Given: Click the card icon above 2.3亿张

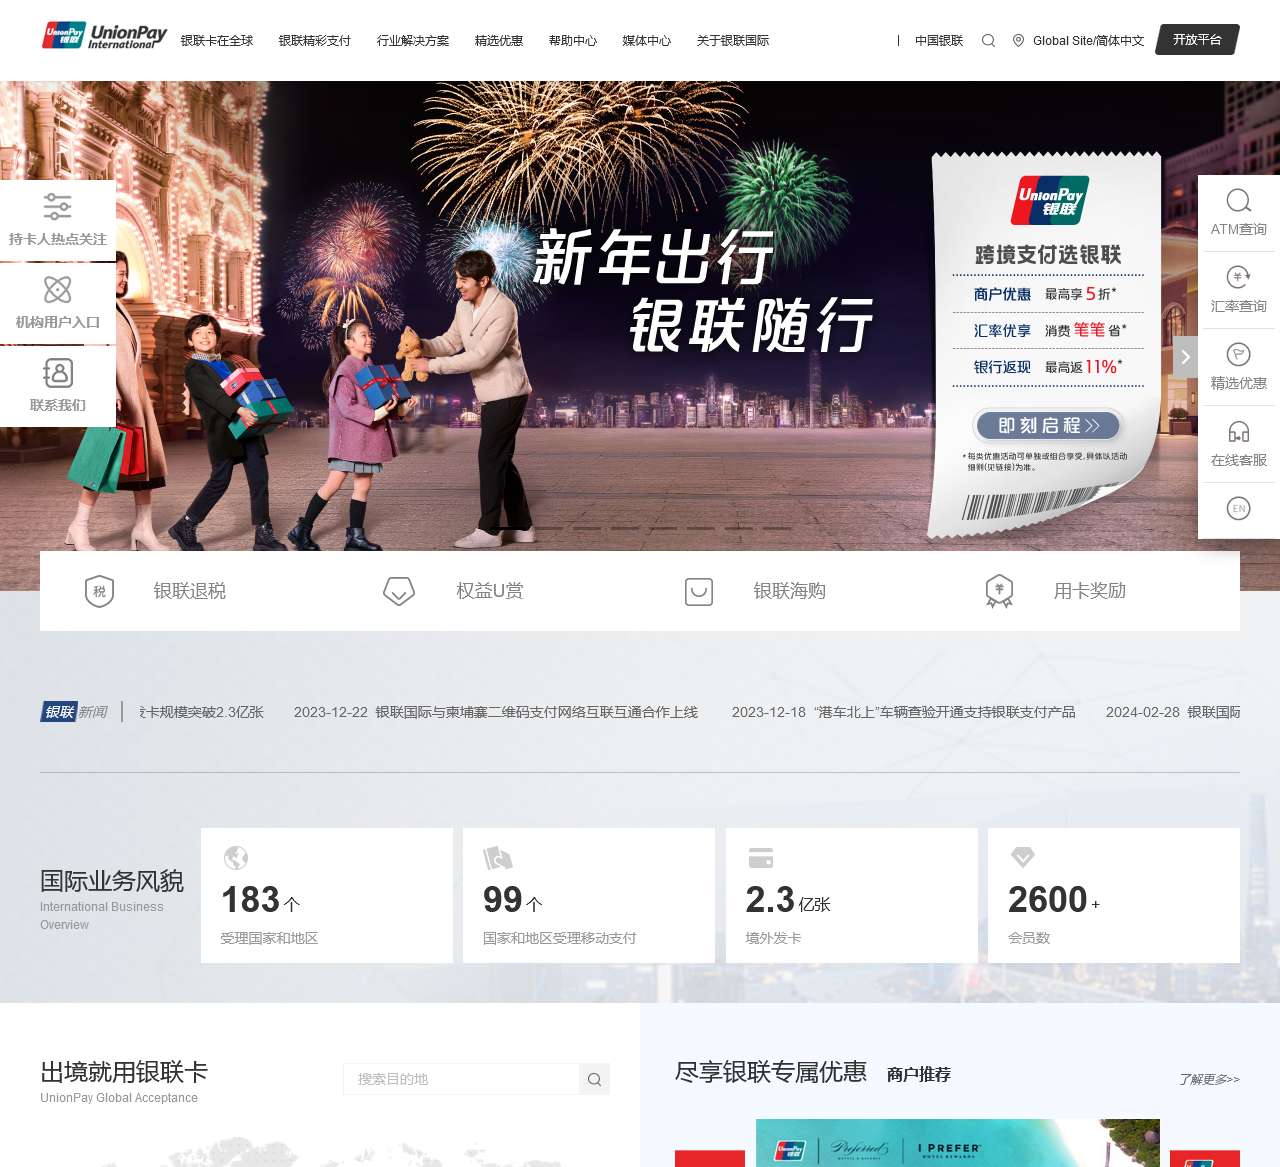Looking at the screenshot, I should 761,858.
